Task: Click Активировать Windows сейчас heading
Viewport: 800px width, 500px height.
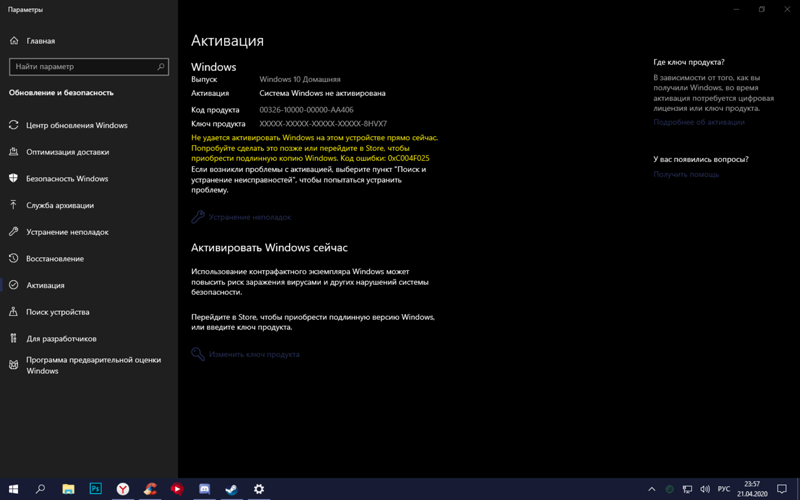Action: tap(269, 247)
